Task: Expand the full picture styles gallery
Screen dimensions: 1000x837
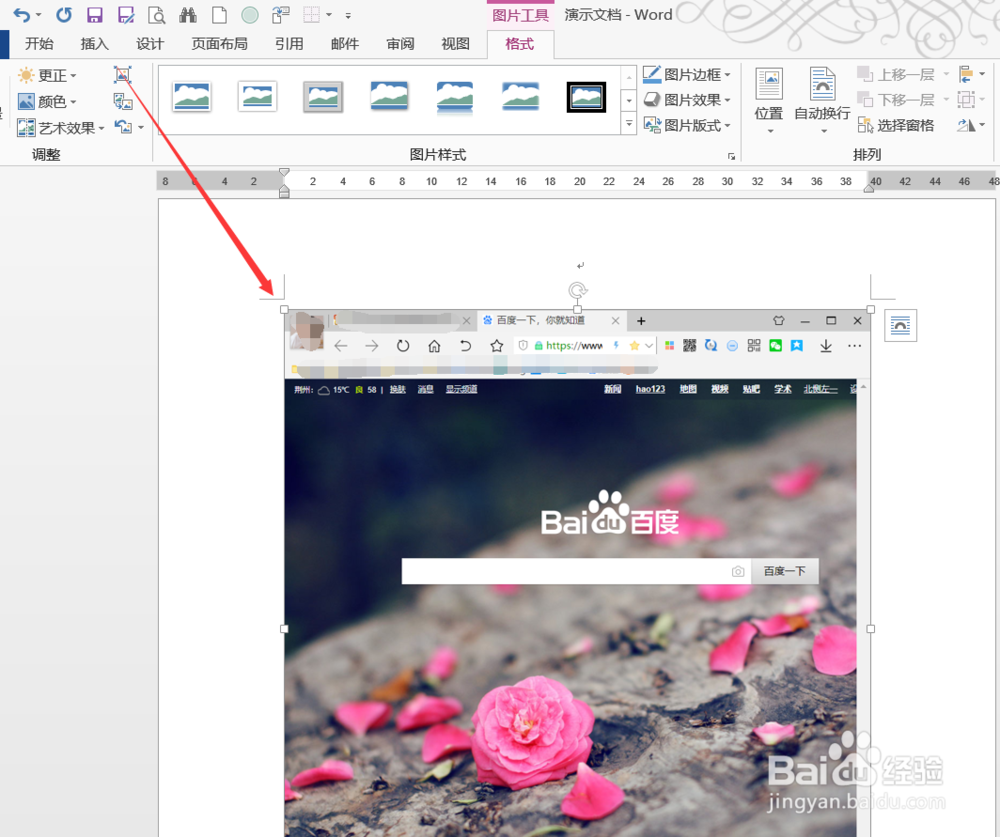Action: [x=629, y=123]
